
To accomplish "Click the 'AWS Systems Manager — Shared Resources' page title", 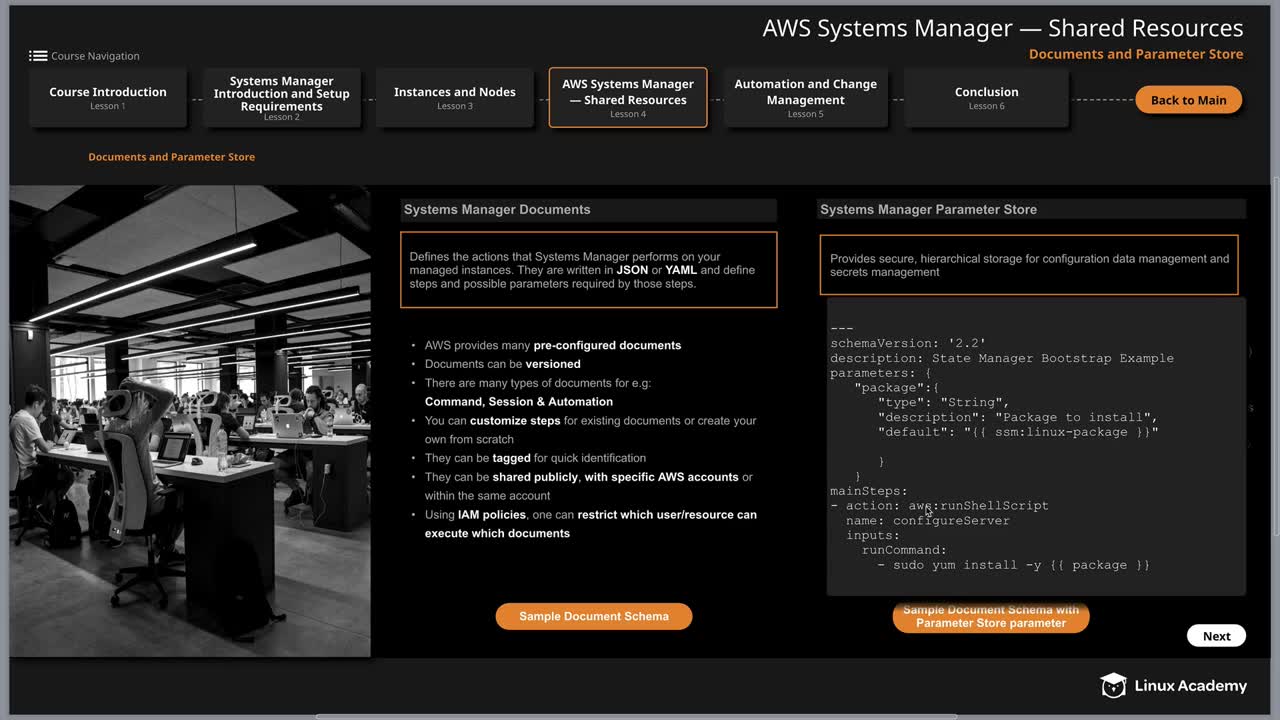I will pos(1003,28).
